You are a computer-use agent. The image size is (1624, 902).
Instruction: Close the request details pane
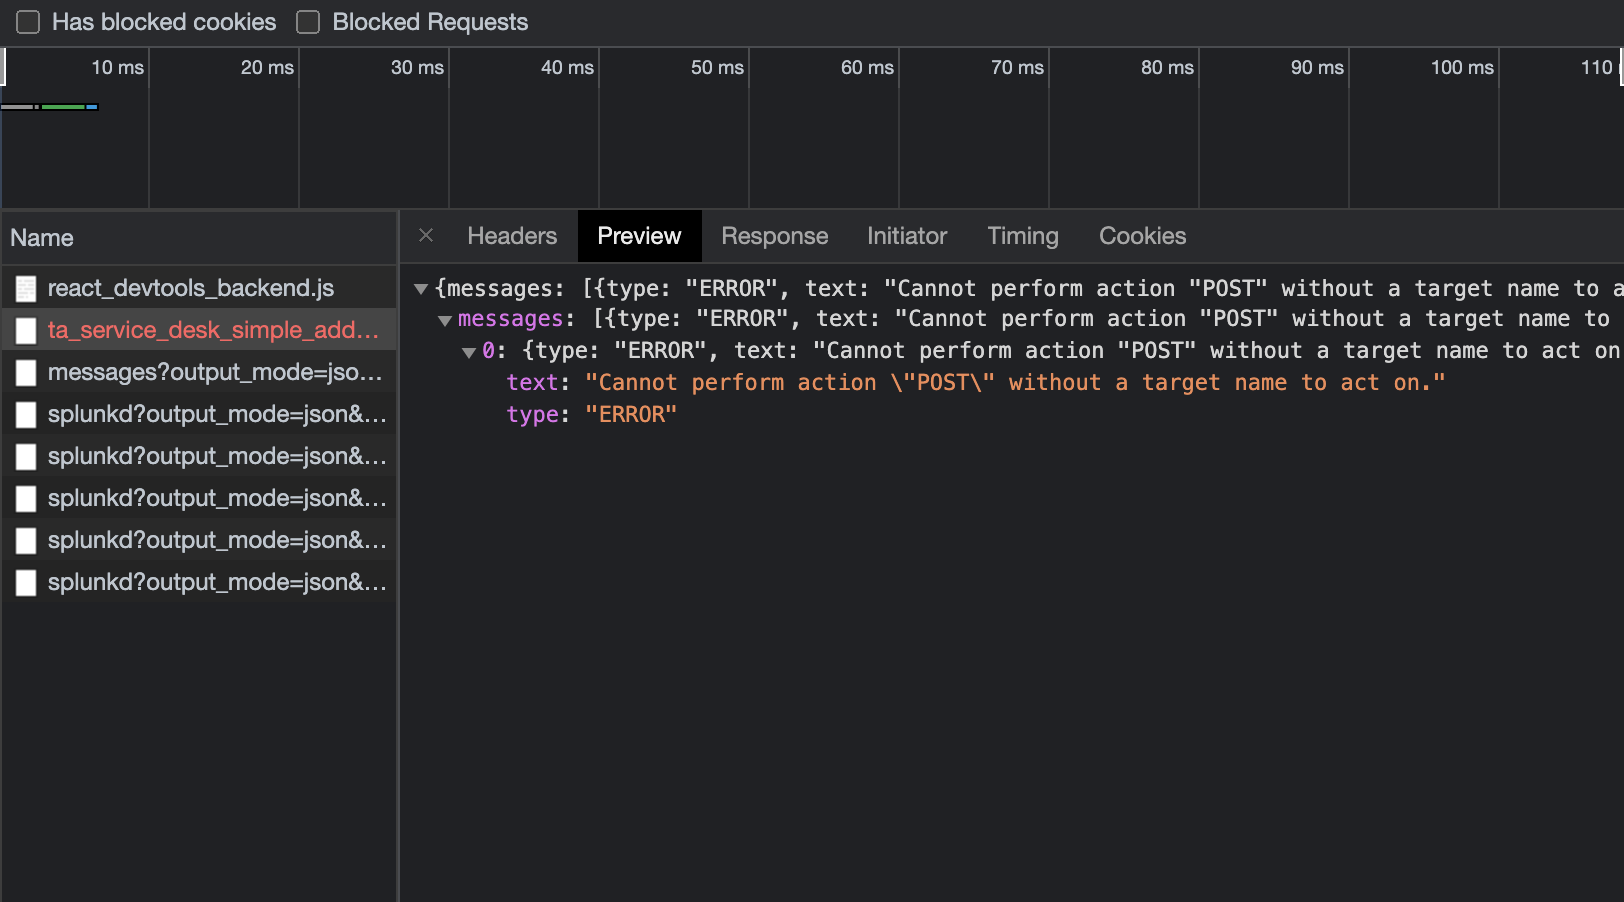[x=426, y=235]
